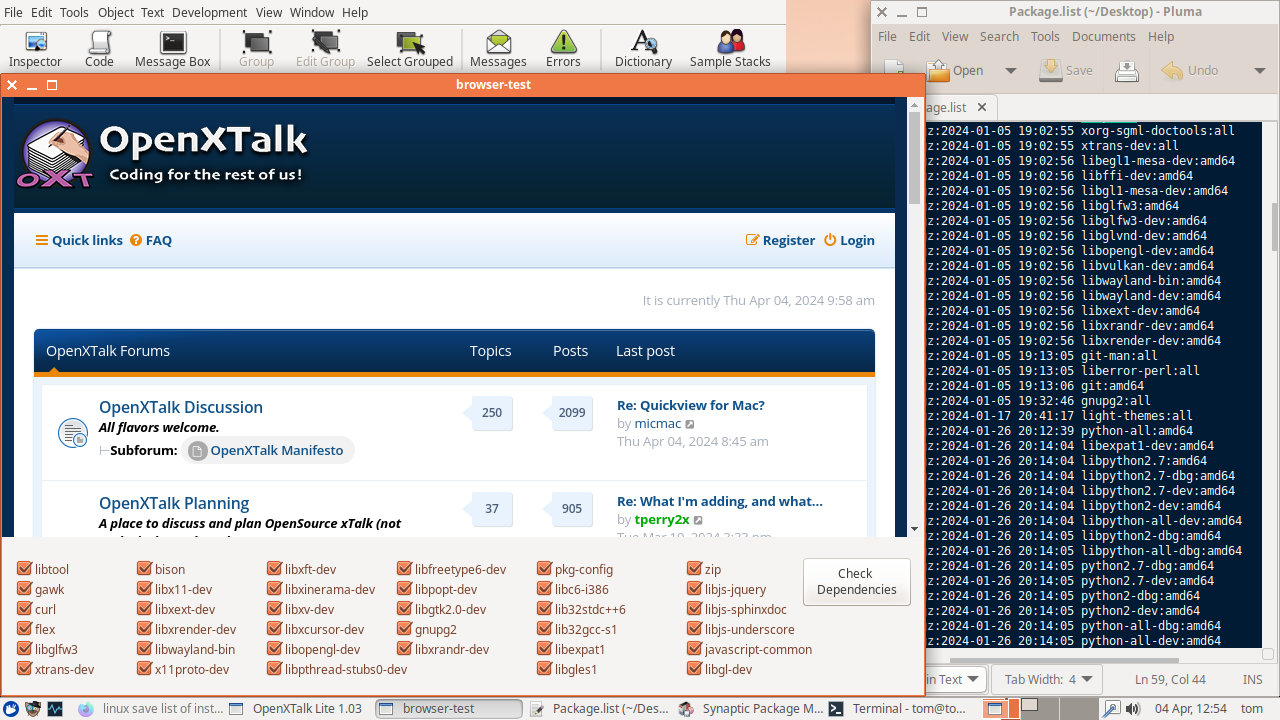Switch to Terminal in the taskbar
1280x720 pixels.
point(897,708)
